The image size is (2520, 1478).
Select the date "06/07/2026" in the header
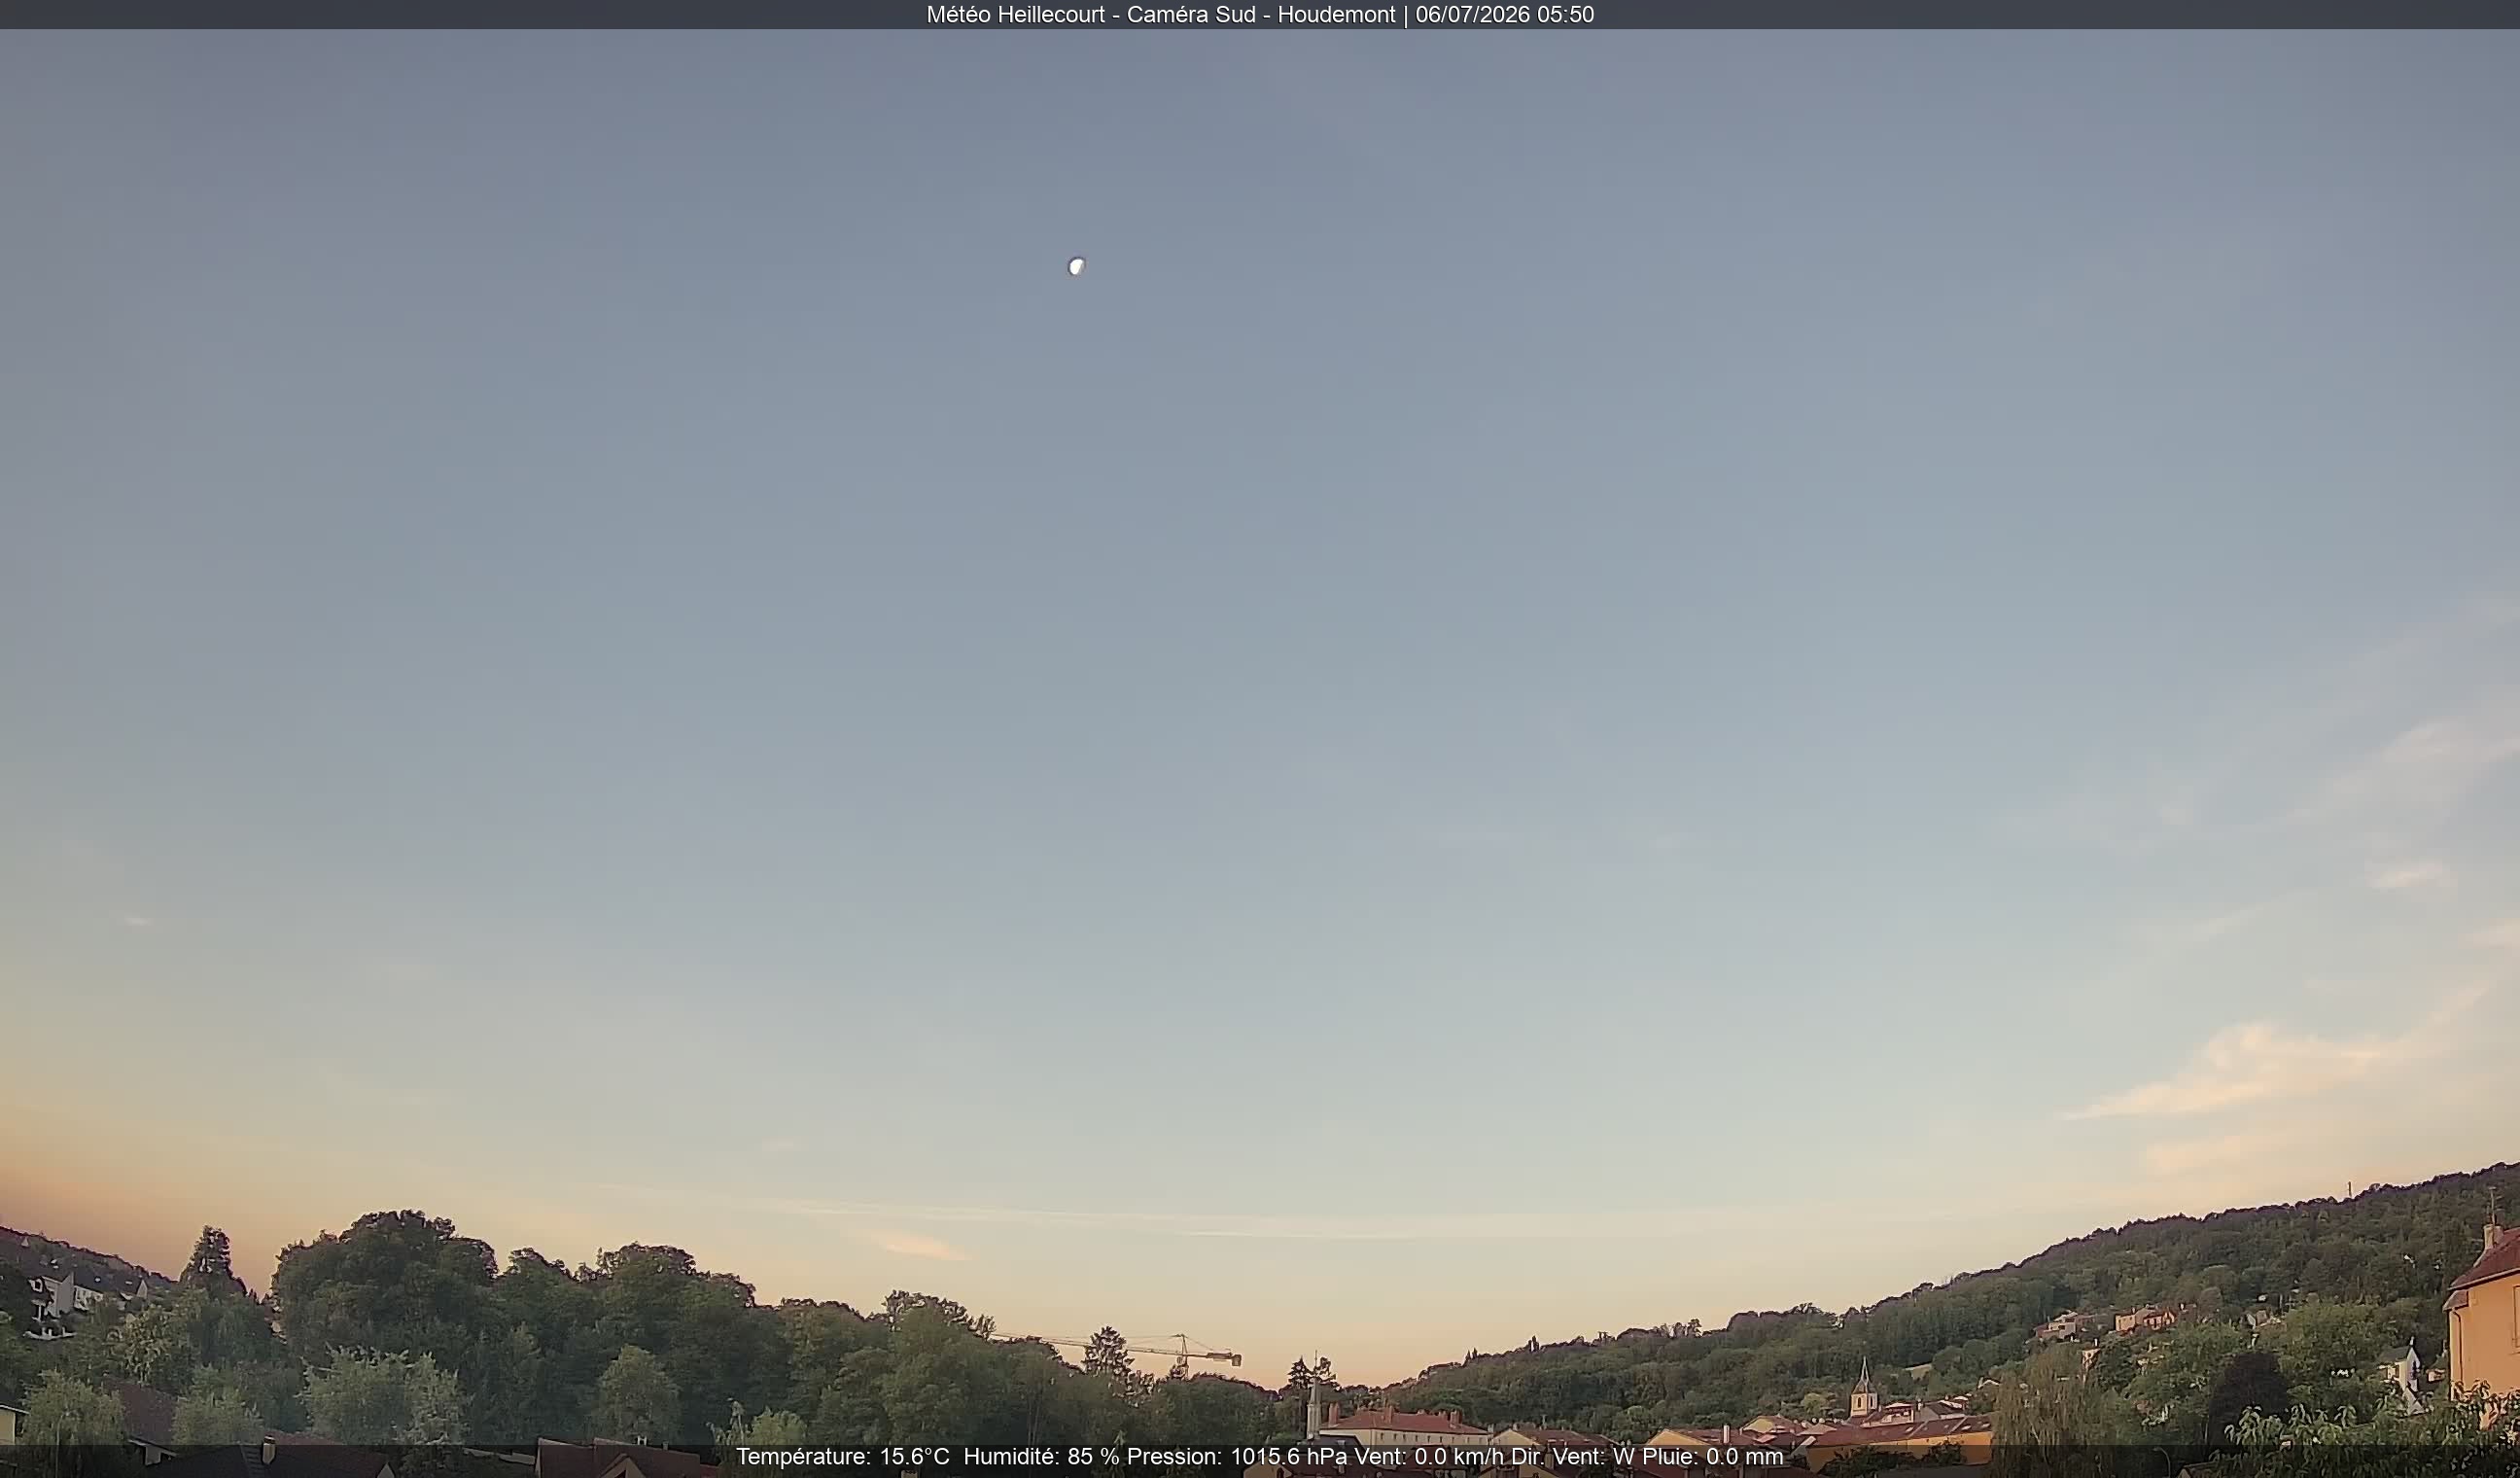click(x=1473, y=15)
